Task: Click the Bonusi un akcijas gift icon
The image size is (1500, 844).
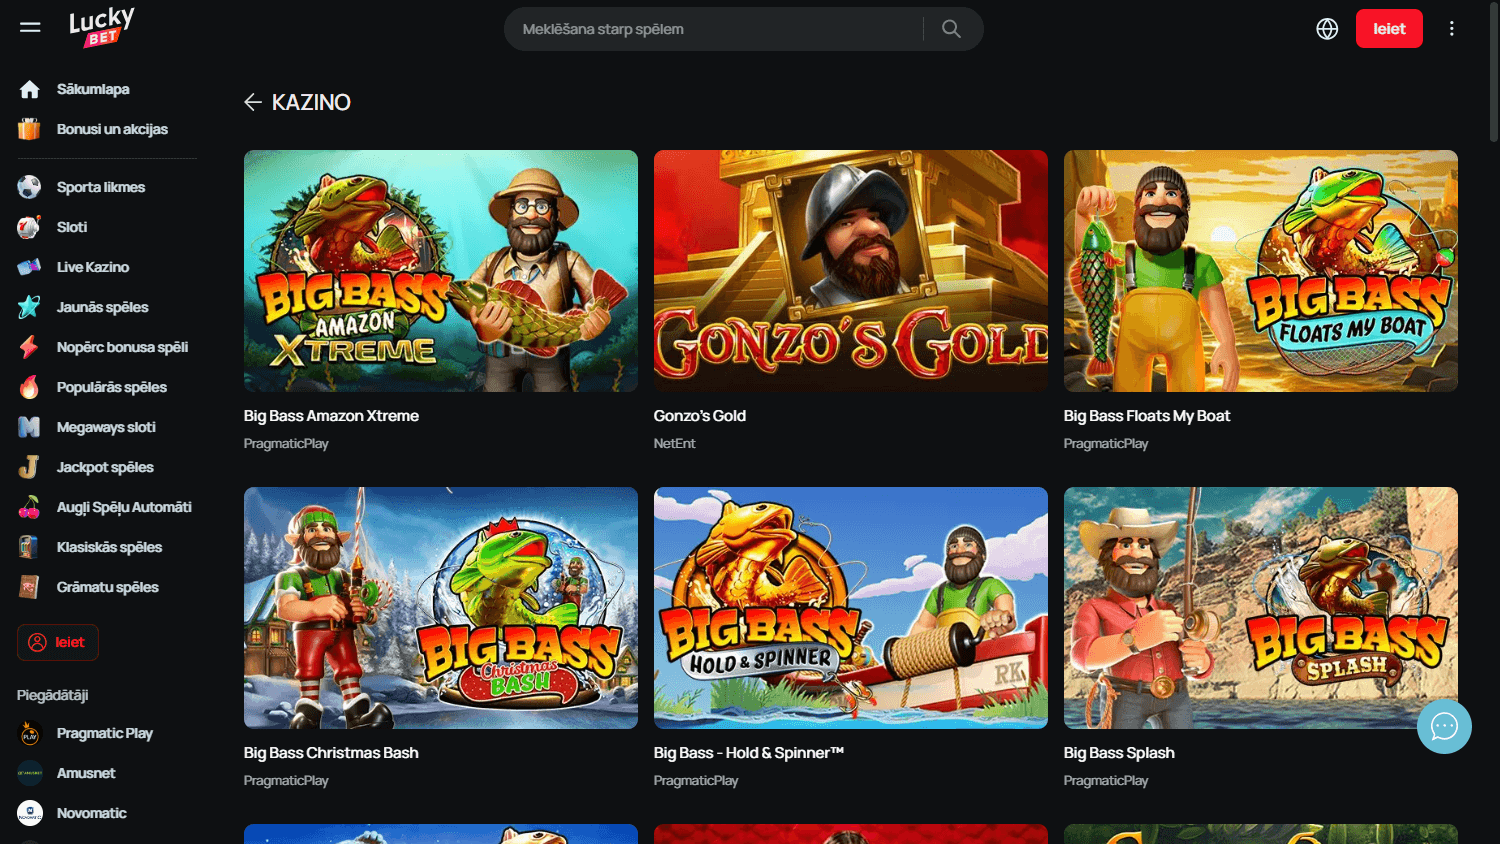Action: [29, 129]
